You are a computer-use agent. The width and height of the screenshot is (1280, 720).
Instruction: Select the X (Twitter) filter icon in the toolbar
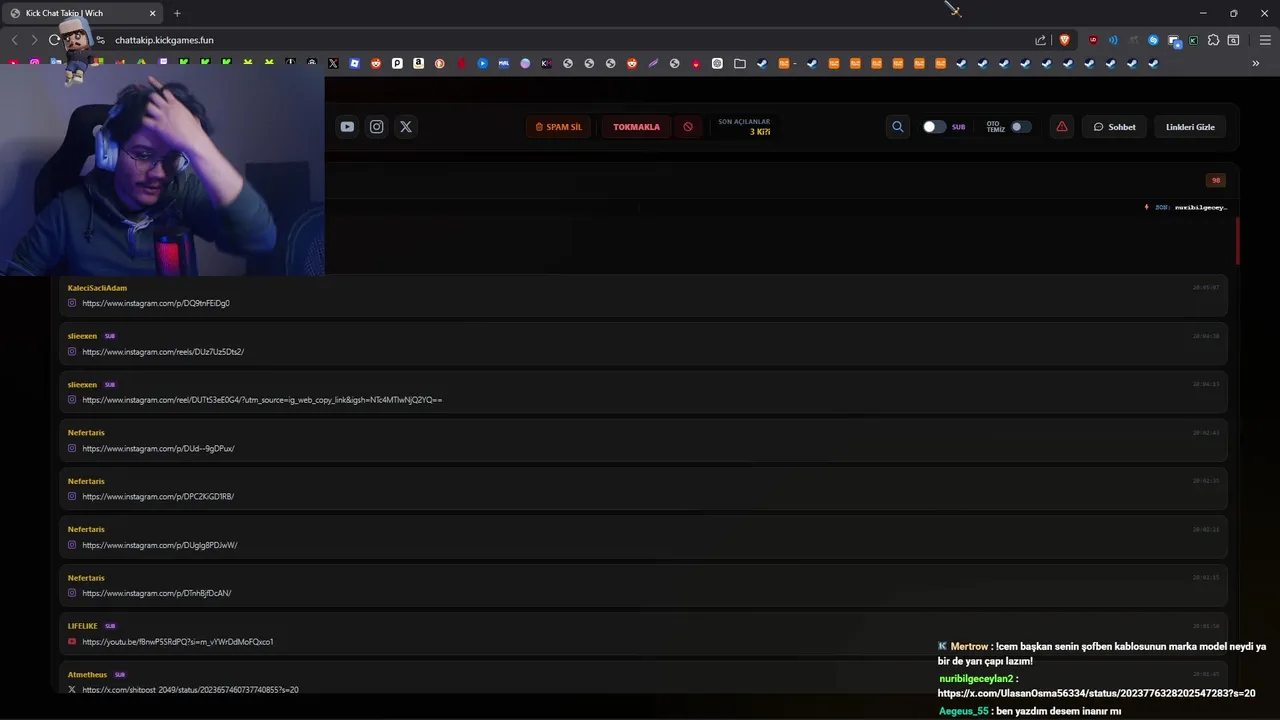405,127
